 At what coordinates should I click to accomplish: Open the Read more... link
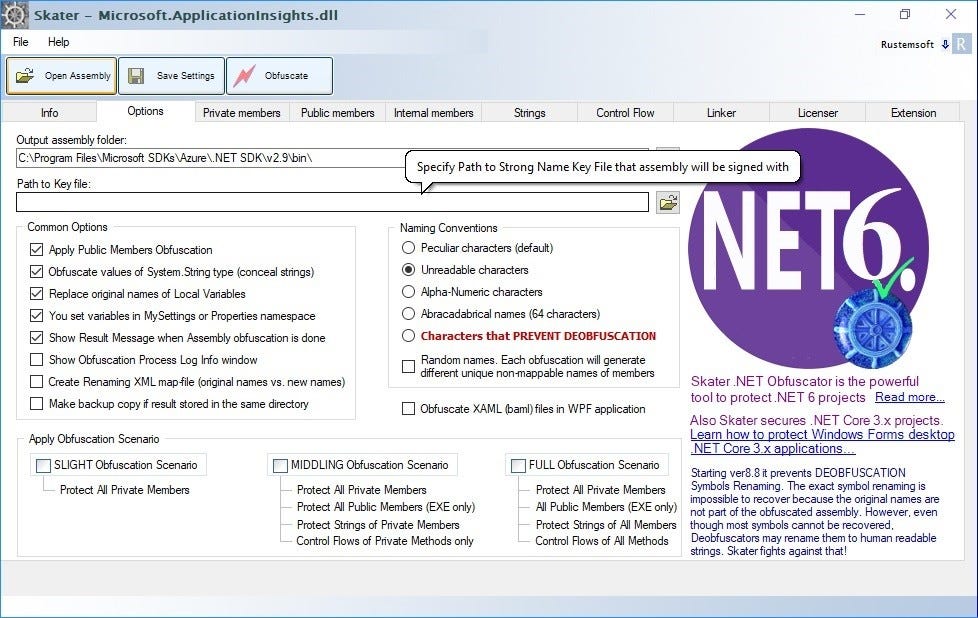[x=909, y=397]
